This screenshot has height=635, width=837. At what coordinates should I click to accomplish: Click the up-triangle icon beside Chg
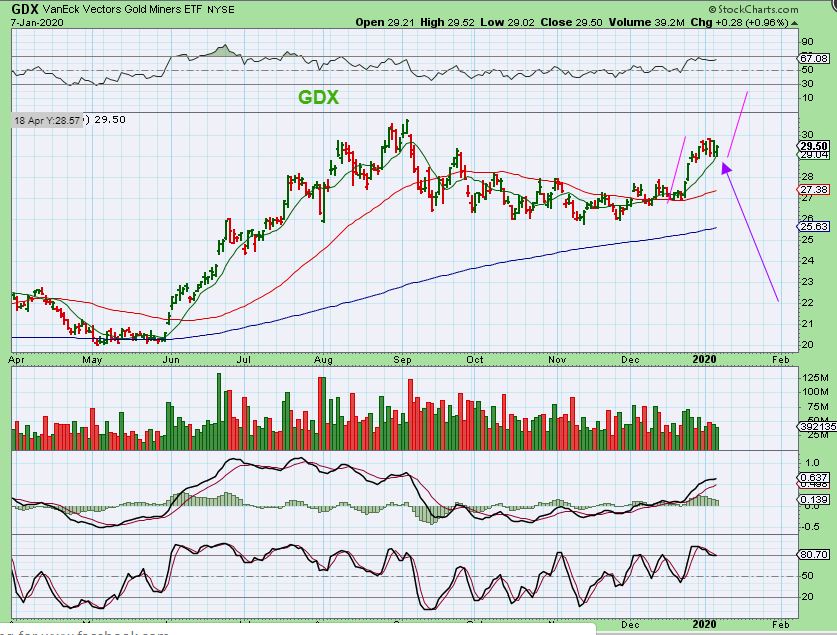click(x=795, y=23)
